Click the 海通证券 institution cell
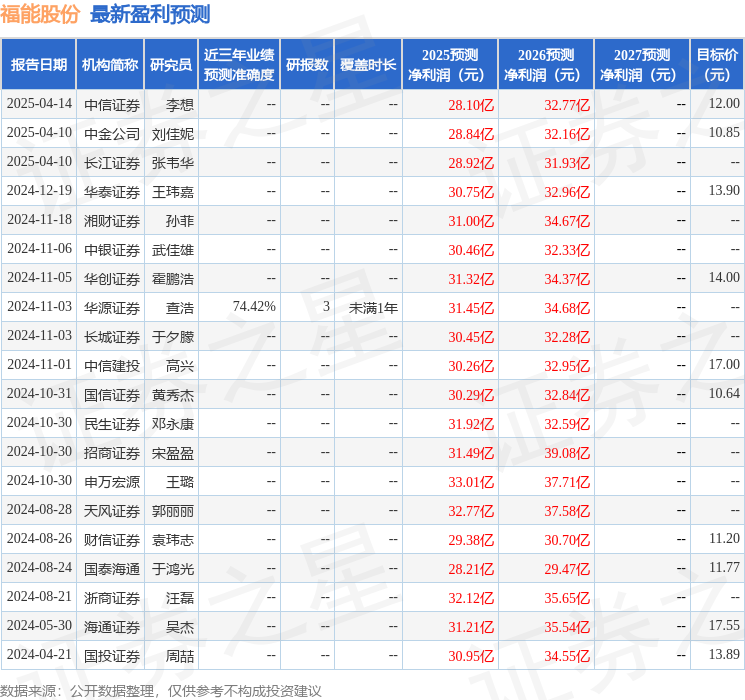This screenshot has width=745, height=700. click(112, 627)
